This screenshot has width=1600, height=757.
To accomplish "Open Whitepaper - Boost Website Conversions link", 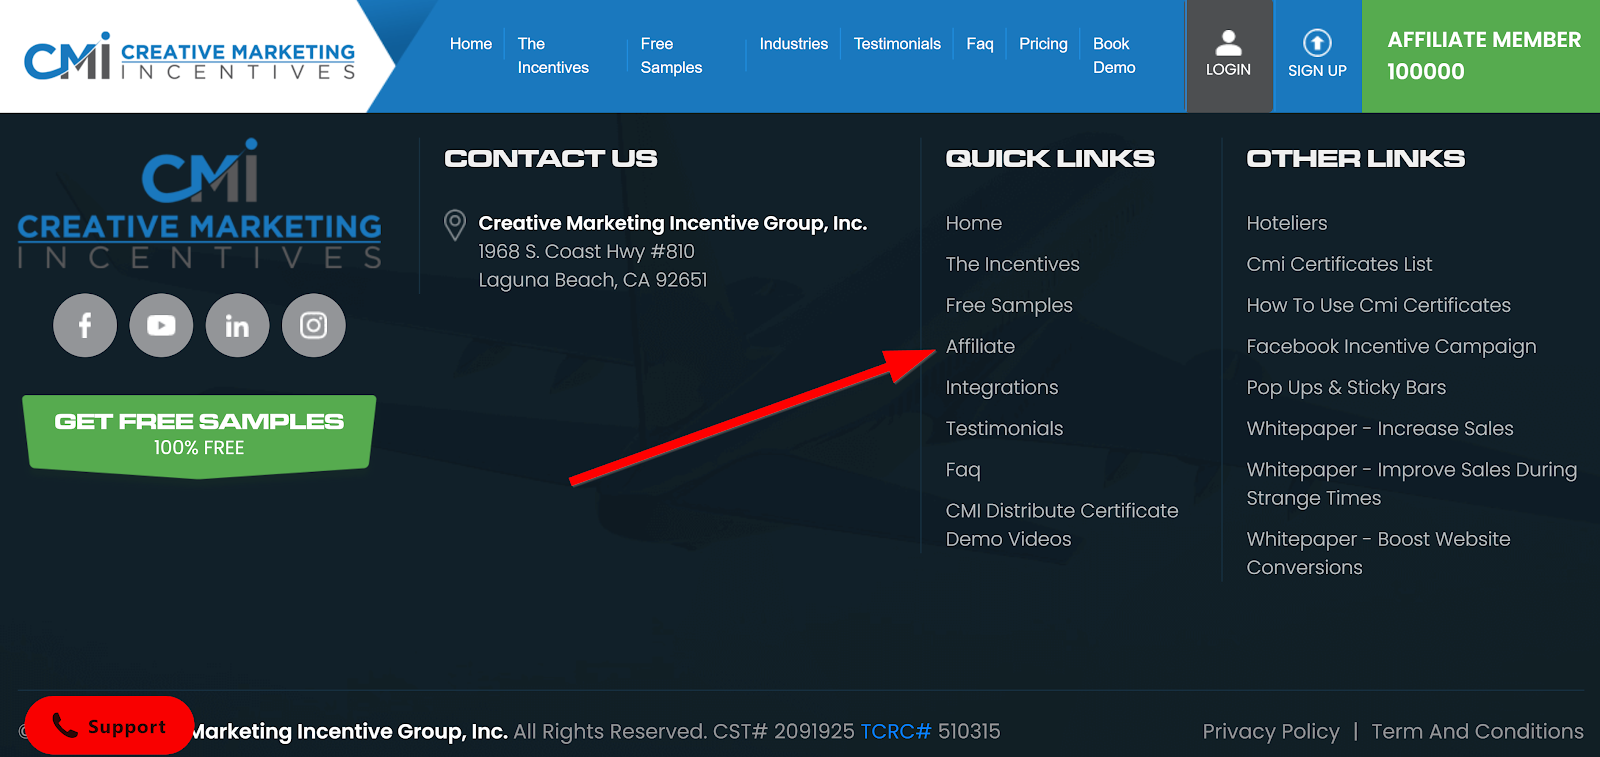I will 1378,553.
